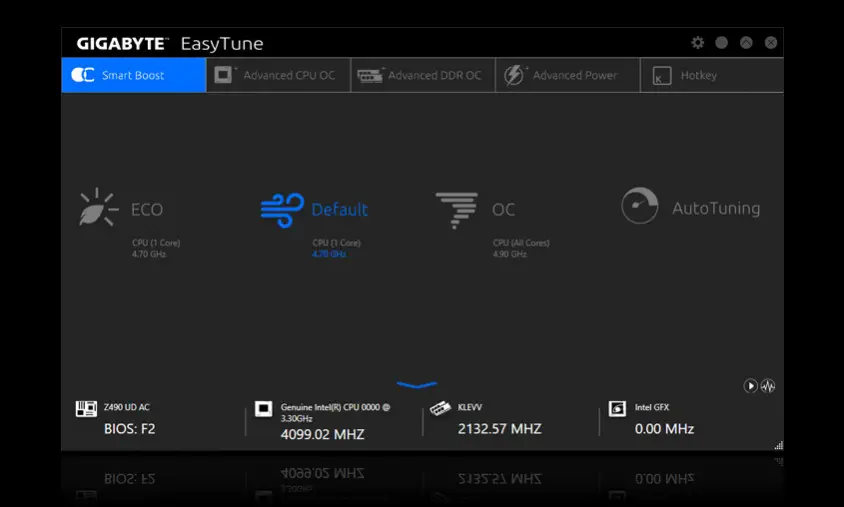Click the Intel GFX graphics icon

617,409
